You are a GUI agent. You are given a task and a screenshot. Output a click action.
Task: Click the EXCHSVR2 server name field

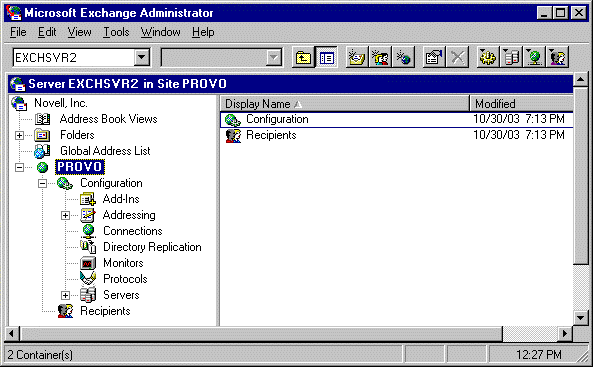[74, 58]
